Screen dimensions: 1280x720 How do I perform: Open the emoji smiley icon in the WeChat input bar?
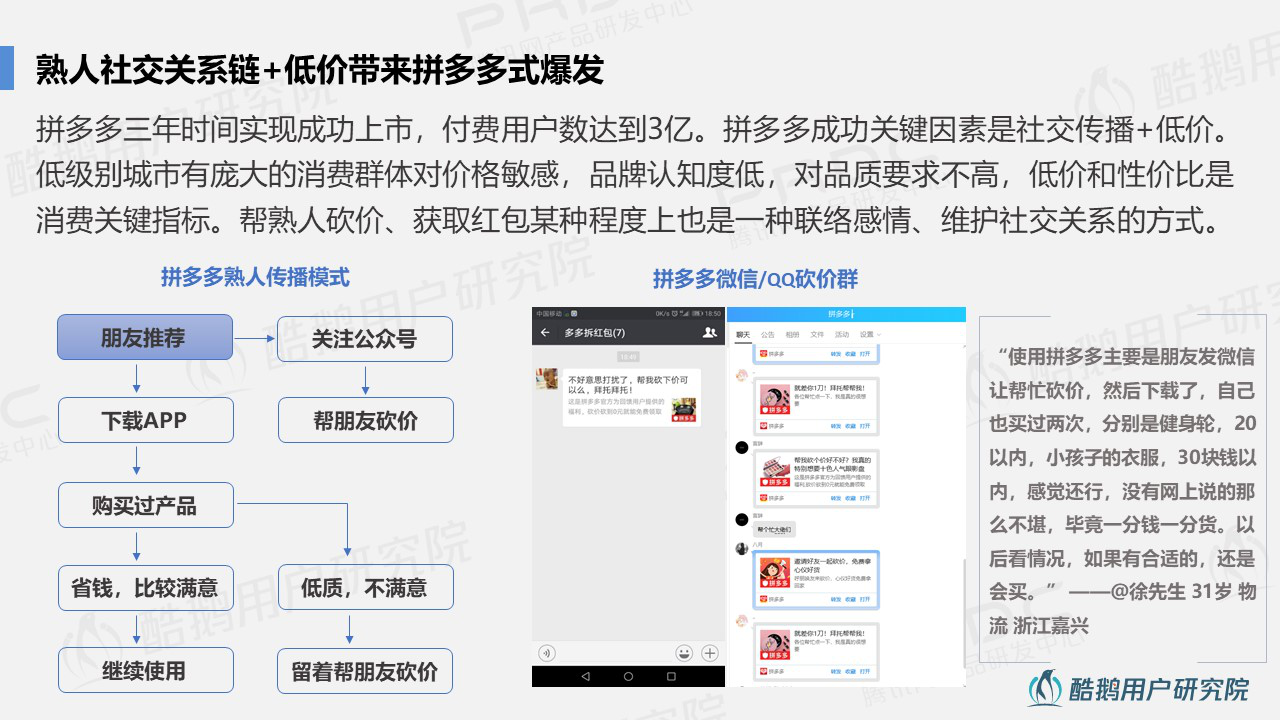pos(684,653)
